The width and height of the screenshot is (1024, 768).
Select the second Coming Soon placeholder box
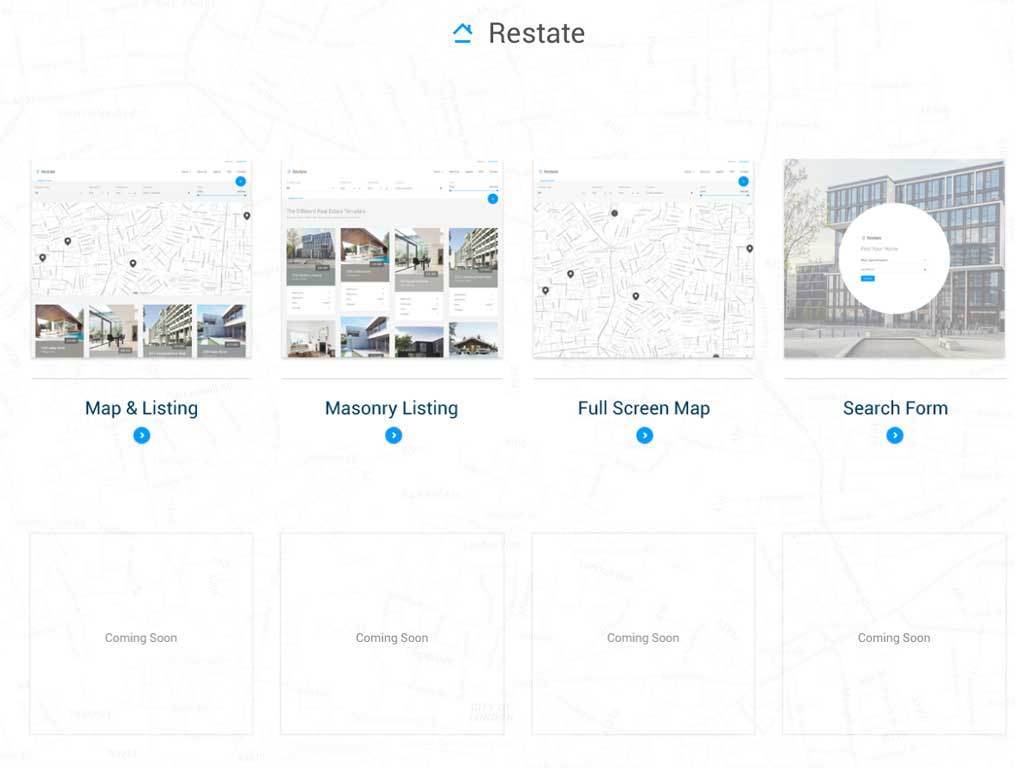pyautogui.click(x=392, y=634)
